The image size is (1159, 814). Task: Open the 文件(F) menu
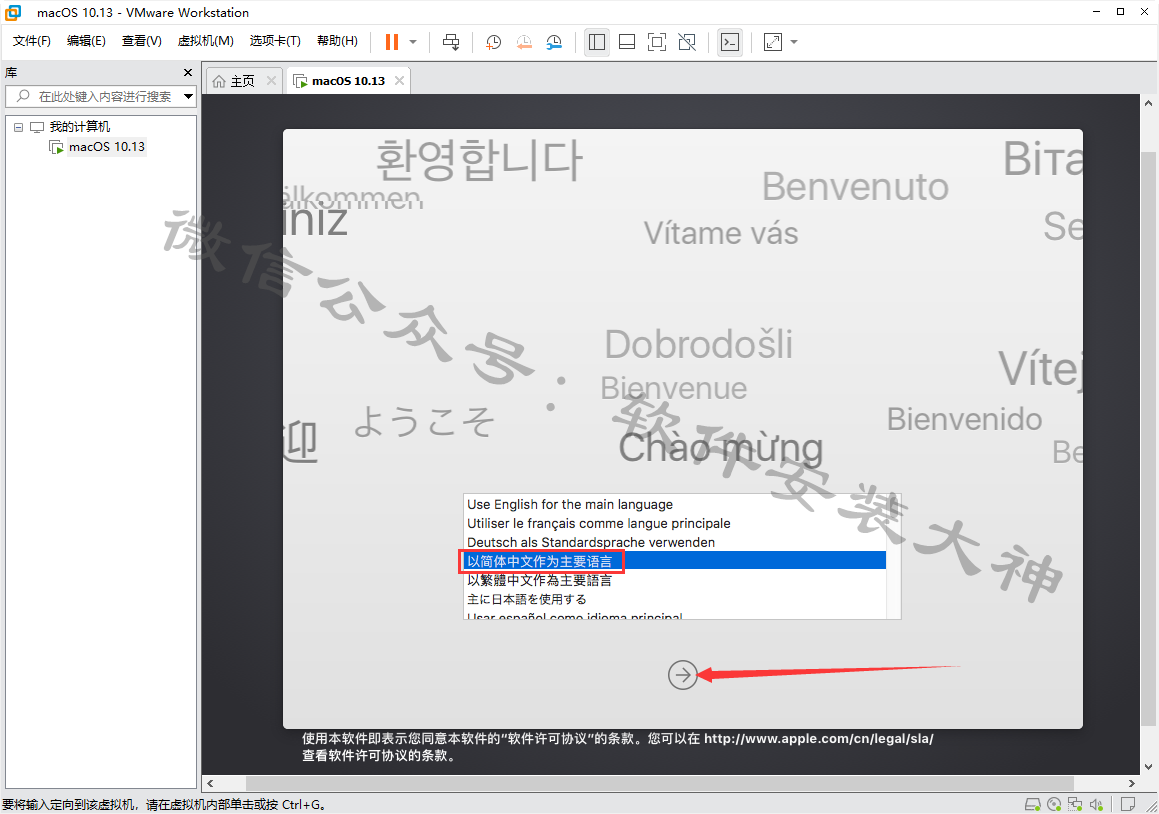coord(32,41)
